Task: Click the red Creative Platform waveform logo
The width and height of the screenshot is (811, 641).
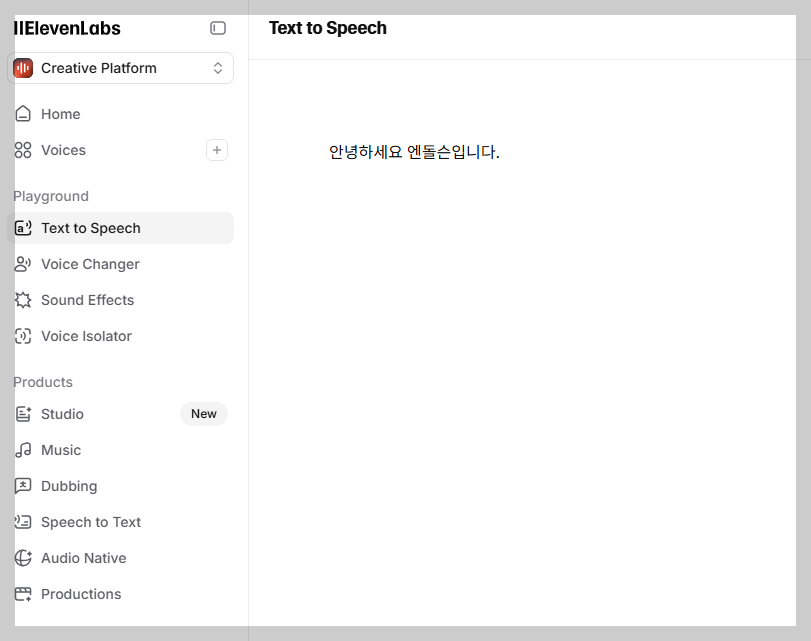Action: [x=23, y=68]
